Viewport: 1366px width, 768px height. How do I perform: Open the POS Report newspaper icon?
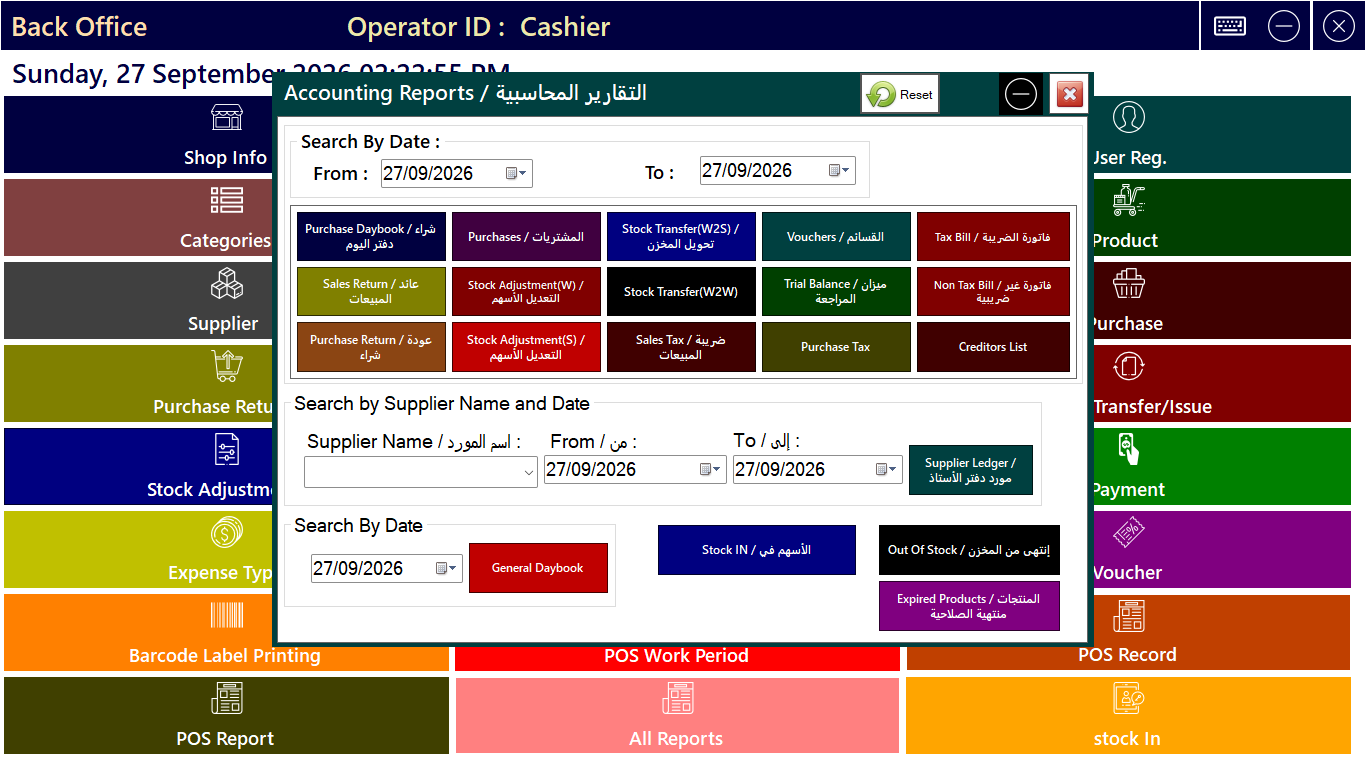coord(227,698)
